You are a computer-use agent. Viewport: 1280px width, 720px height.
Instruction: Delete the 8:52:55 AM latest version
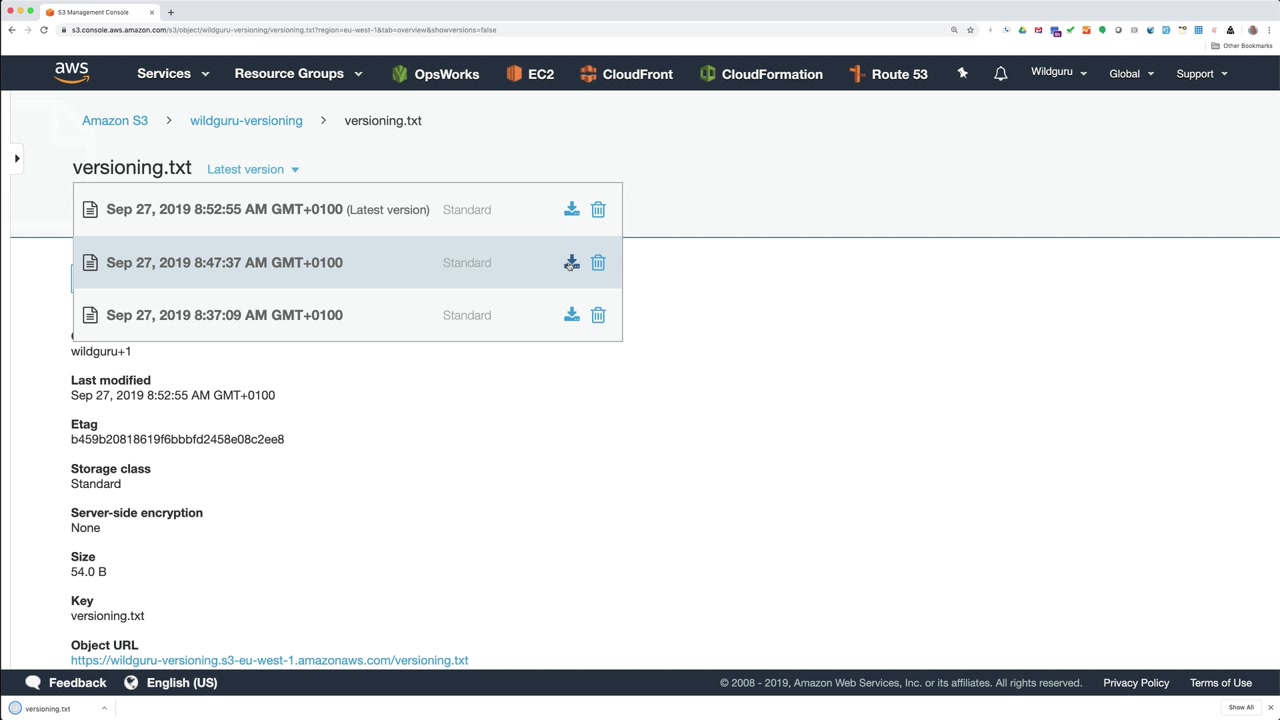tap(598, 209)
